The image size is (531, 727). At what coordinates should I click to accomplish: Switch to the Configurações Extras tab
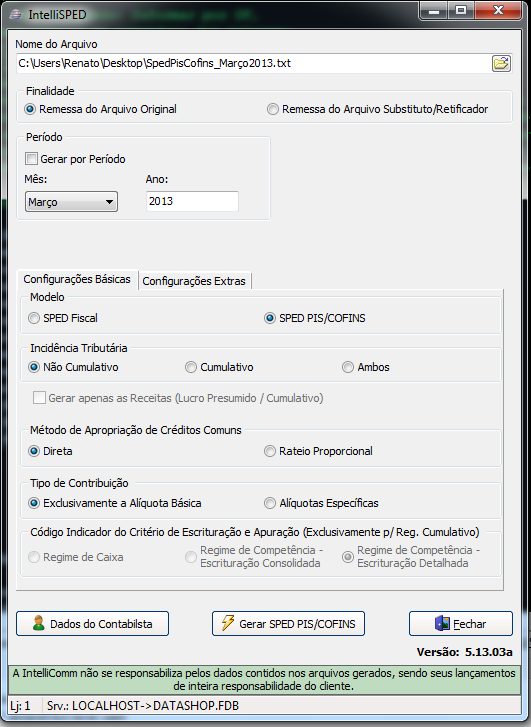click(194, 281)
